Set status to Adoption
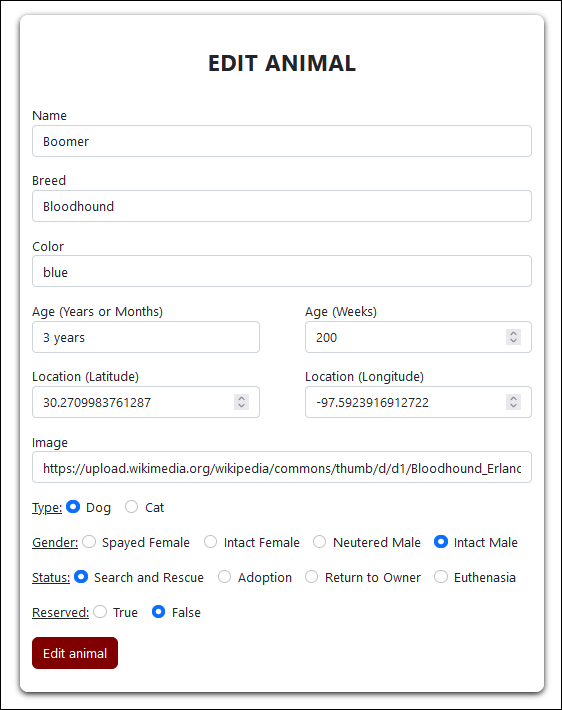The image size is (562, 710). point(225,577)
